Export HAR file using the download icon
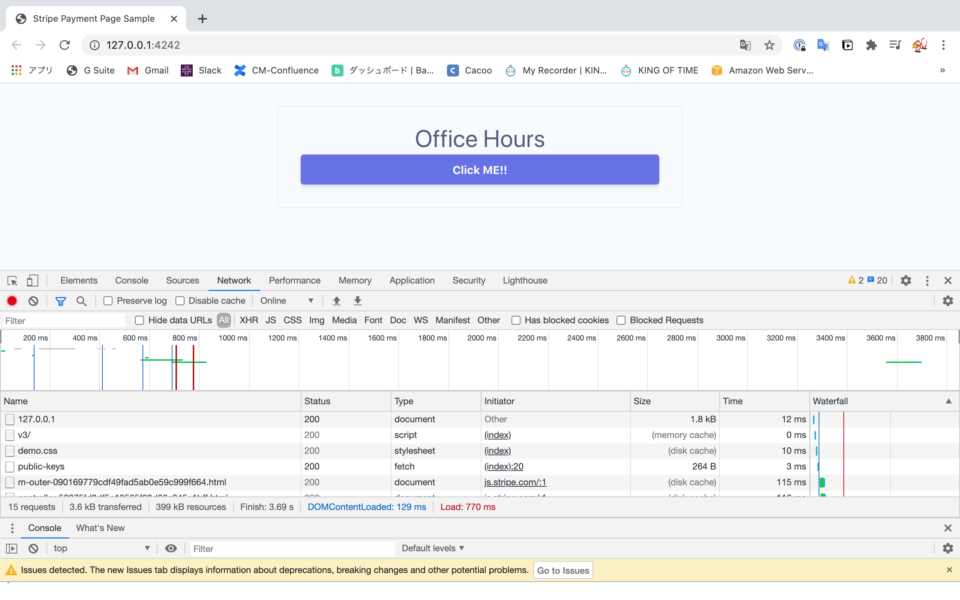The width and height of the screenshot is (960, 600). [x=357, y=300]
